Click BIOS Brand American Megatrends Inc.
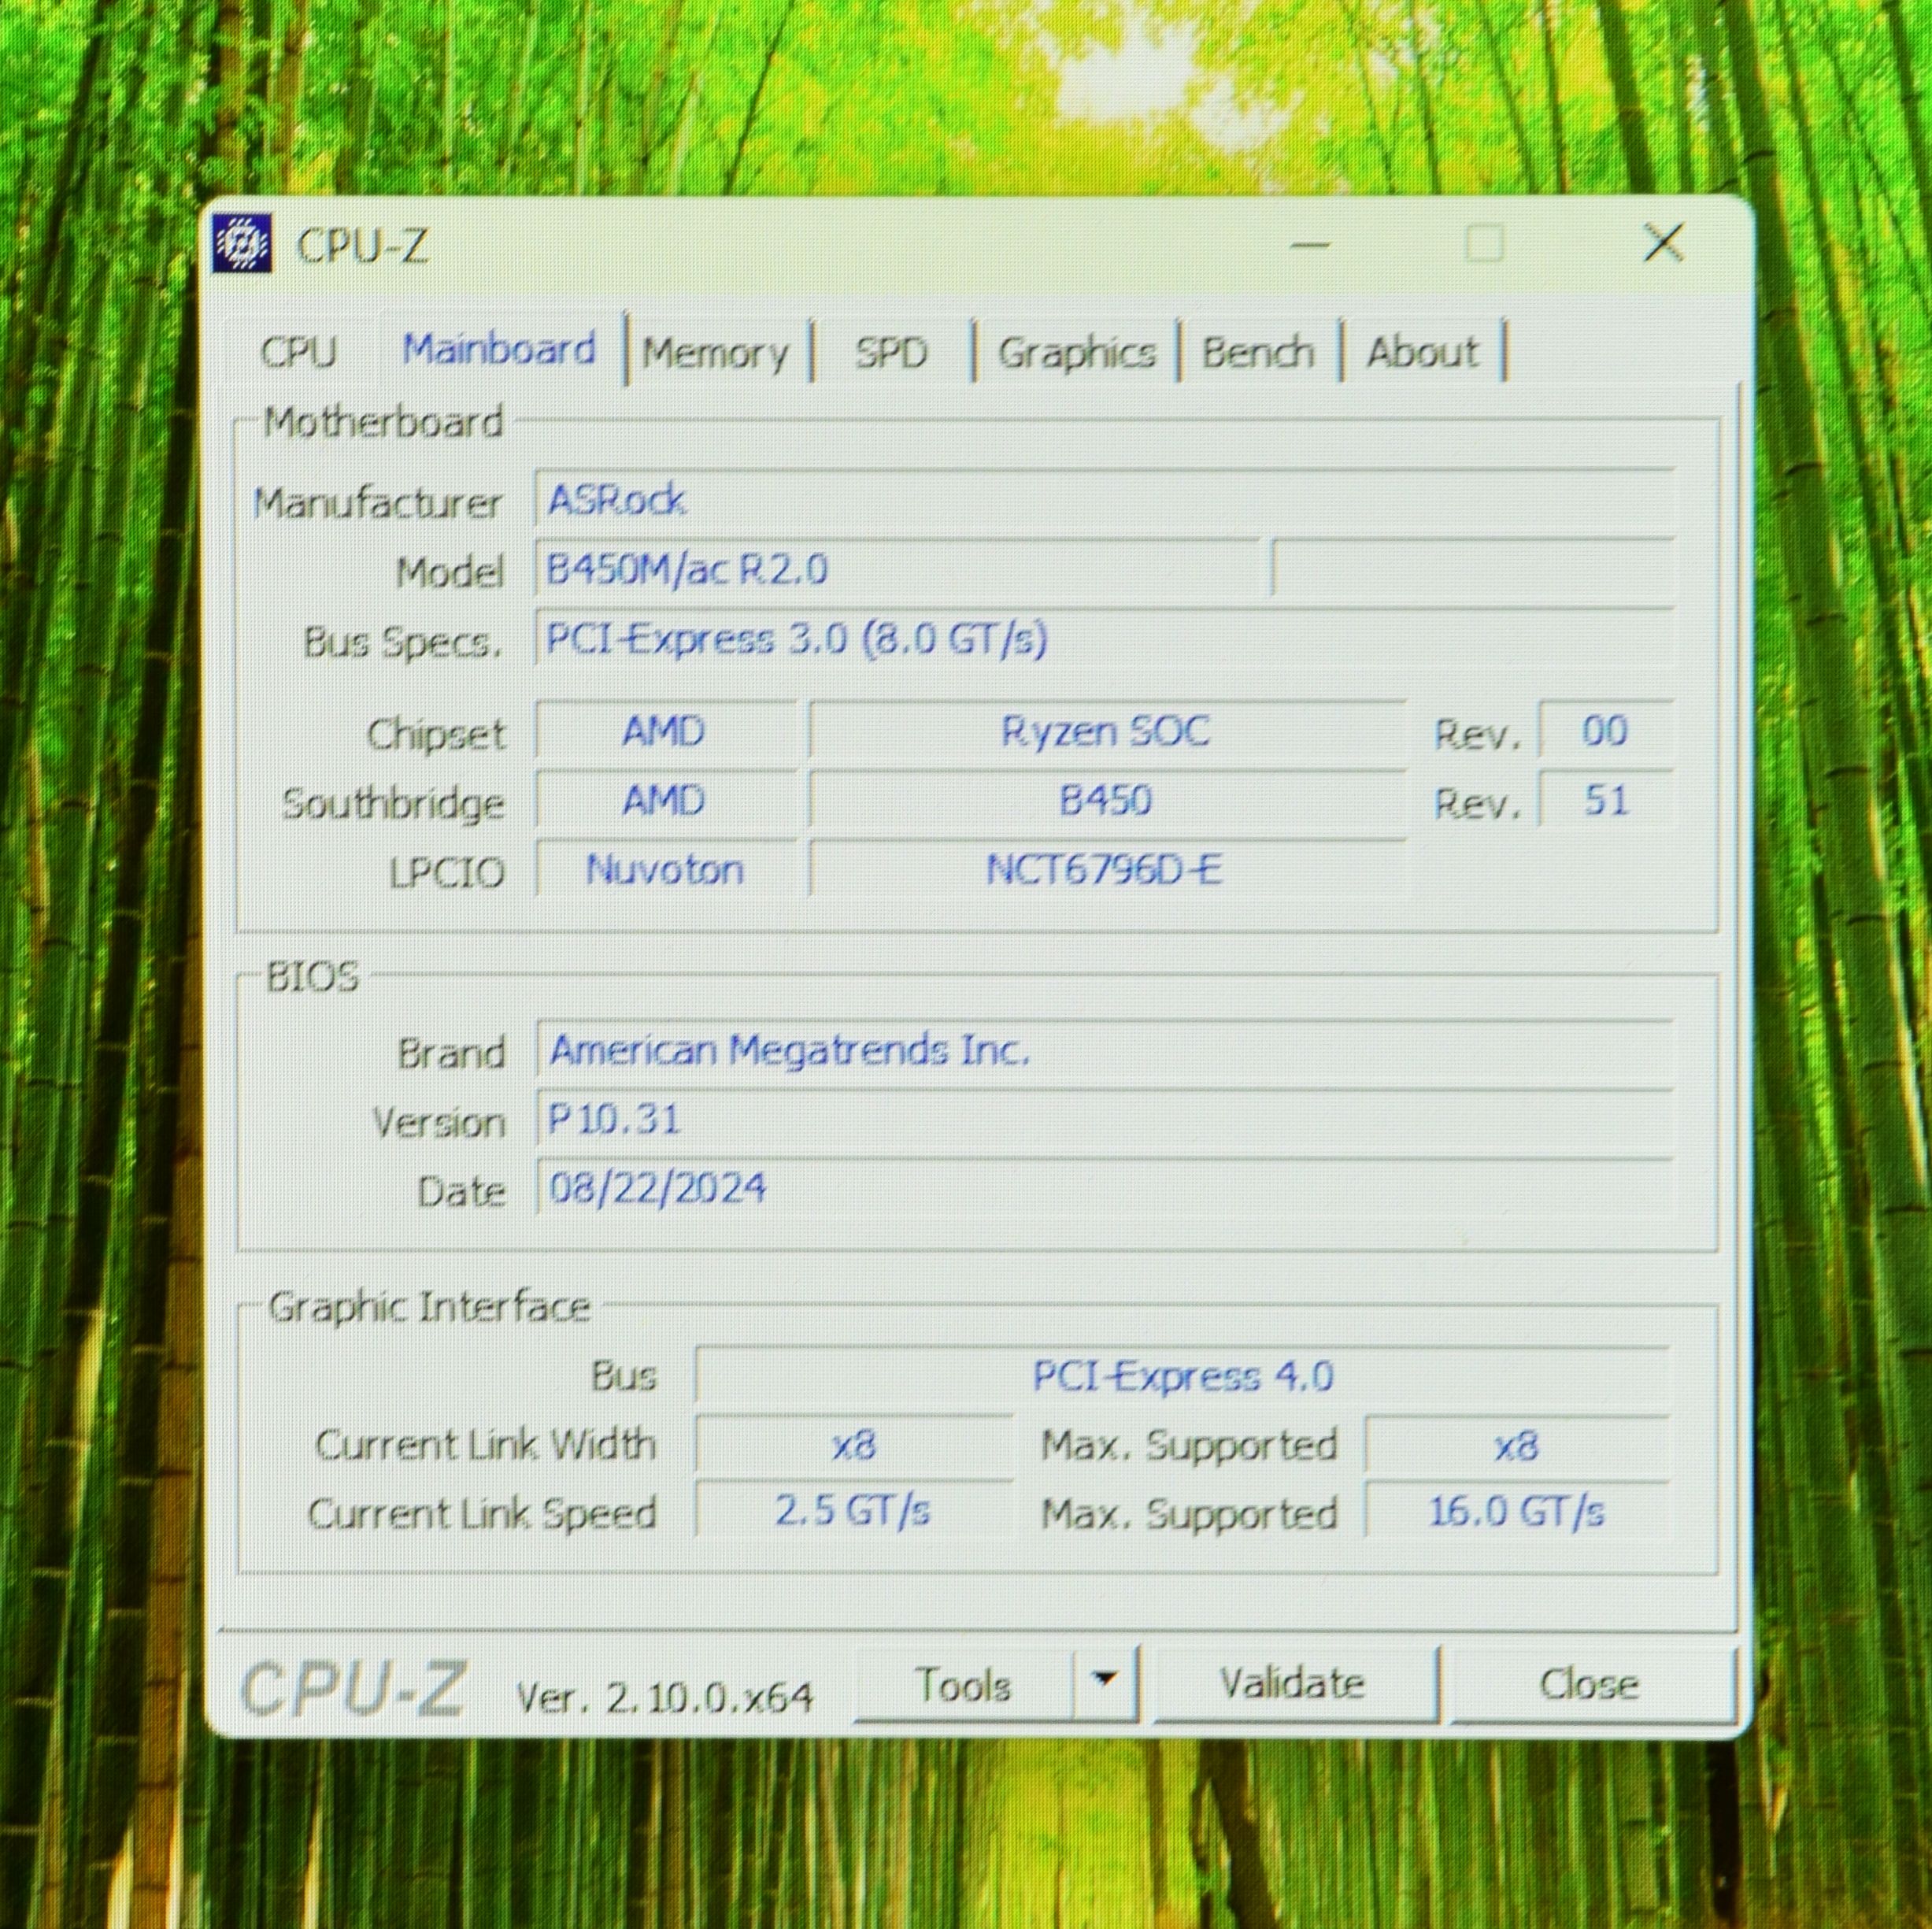Screen dimensions: 1932x1929 coord(1104,1050)
